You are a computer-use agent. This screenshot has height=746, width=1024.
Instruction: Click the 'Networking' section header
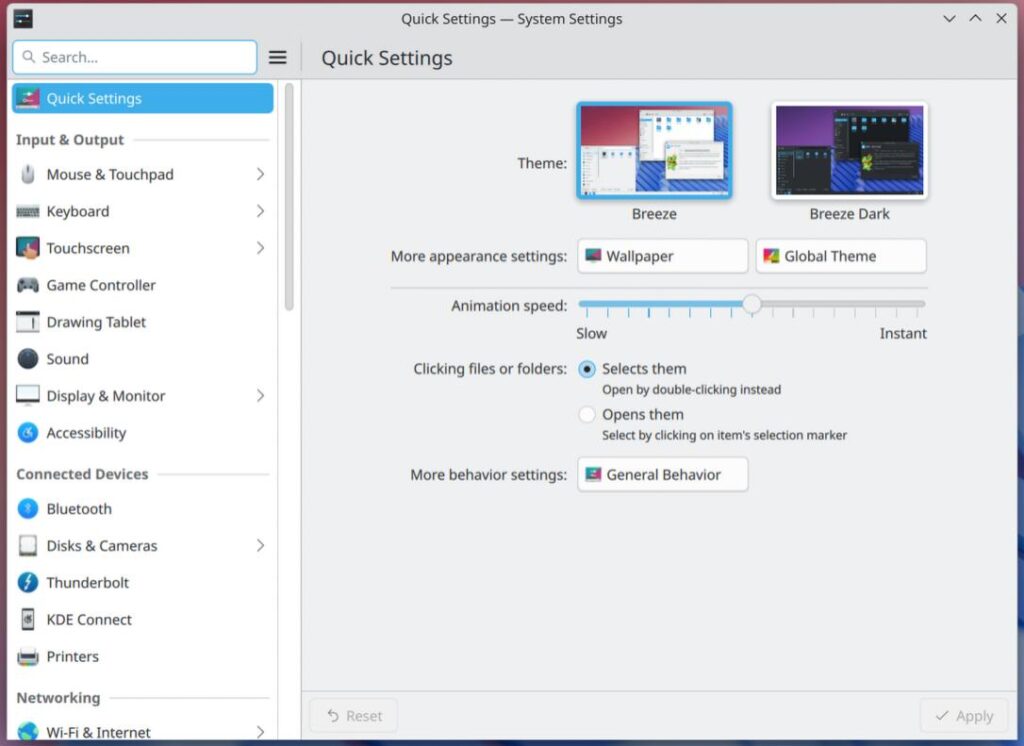click(58, 698)
